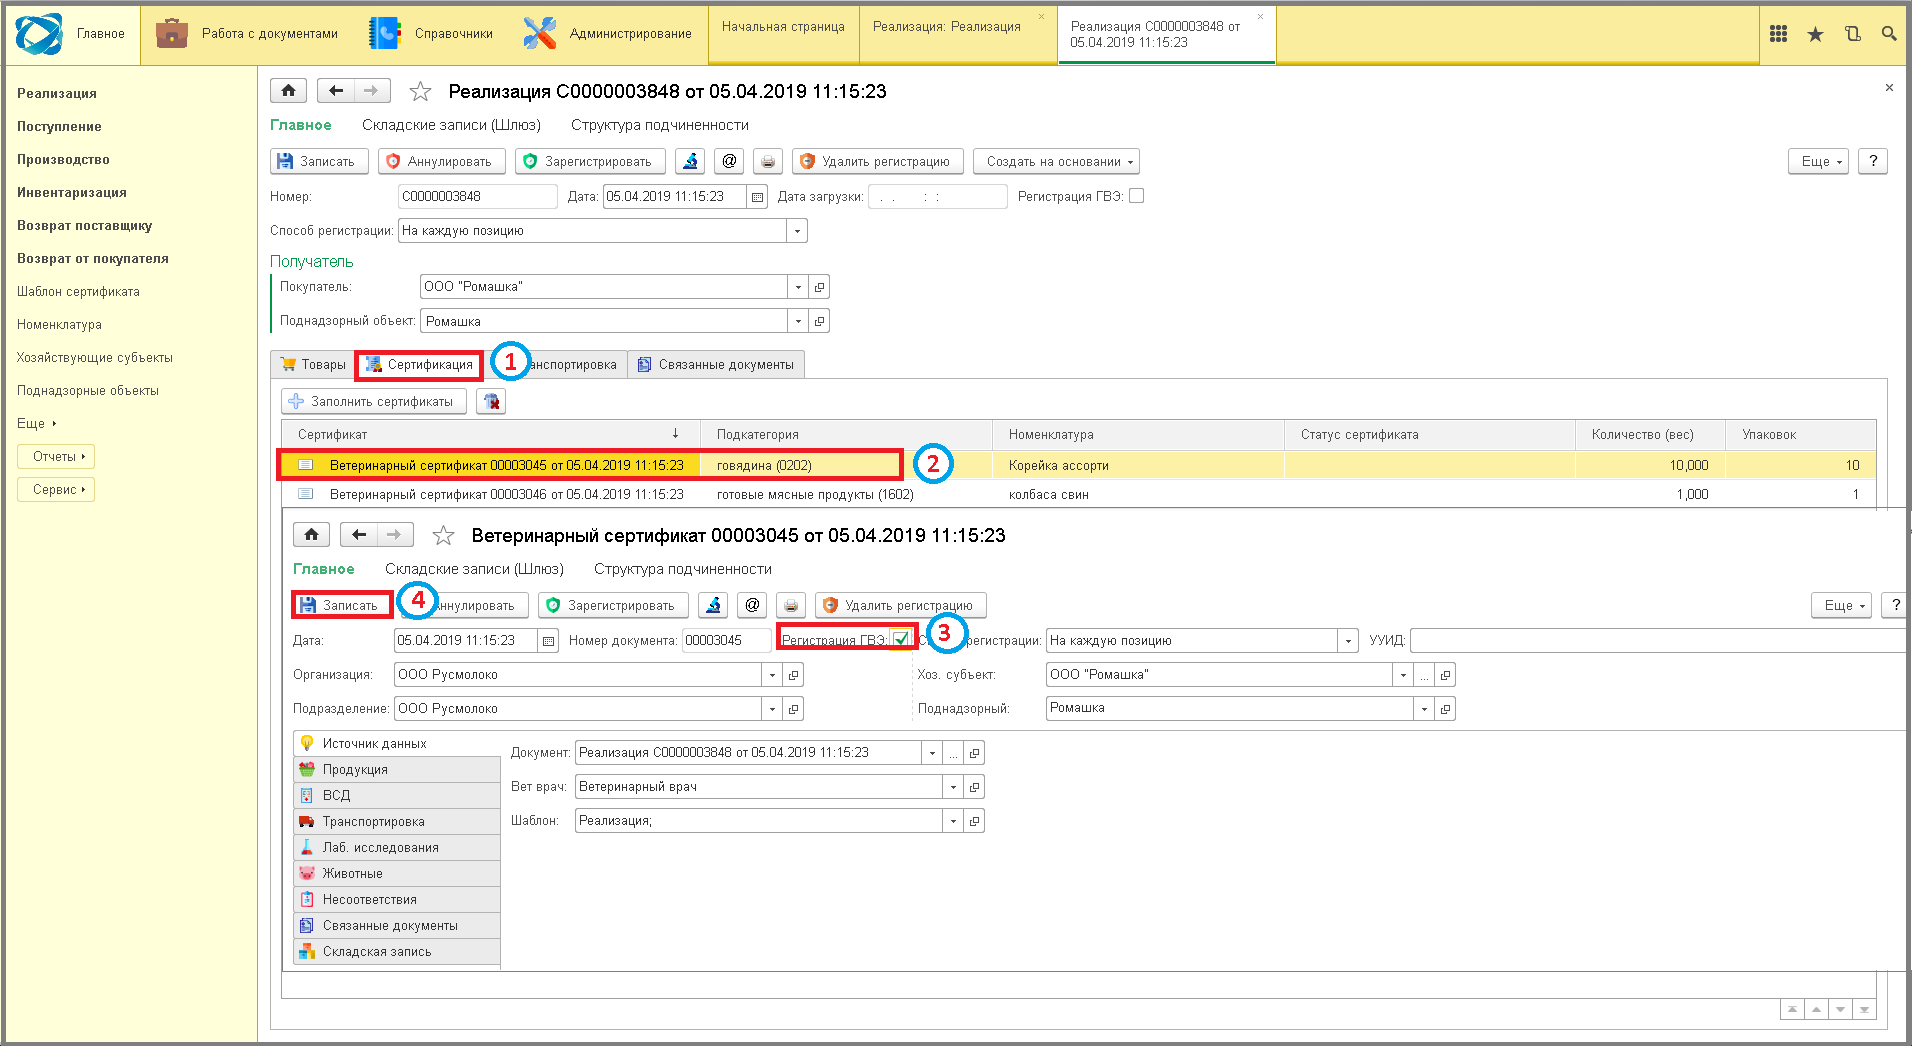Open the apps grid menu icon
Screen dimensions: 1912x1046
[1778, 34]
